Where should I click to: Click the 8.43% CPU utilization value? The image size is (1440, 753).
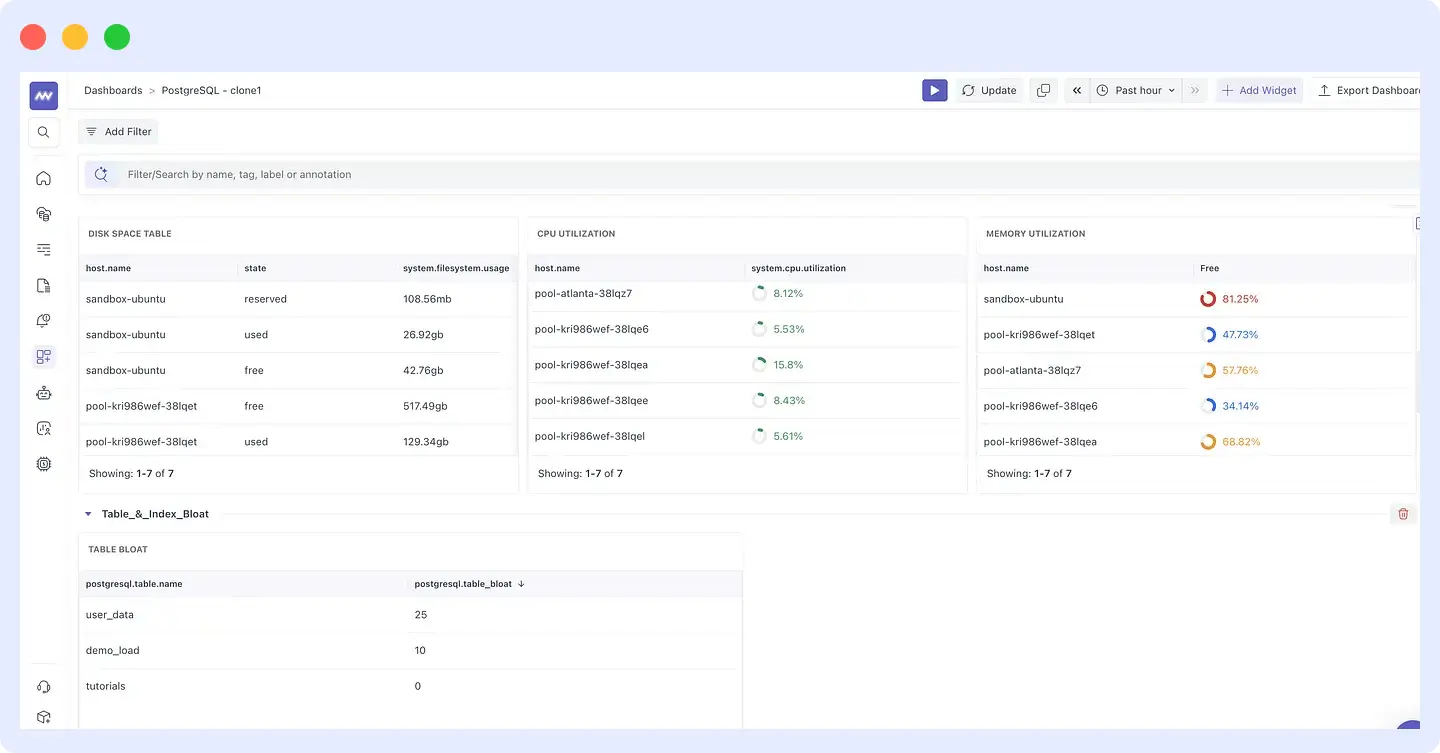coord(788,401)
